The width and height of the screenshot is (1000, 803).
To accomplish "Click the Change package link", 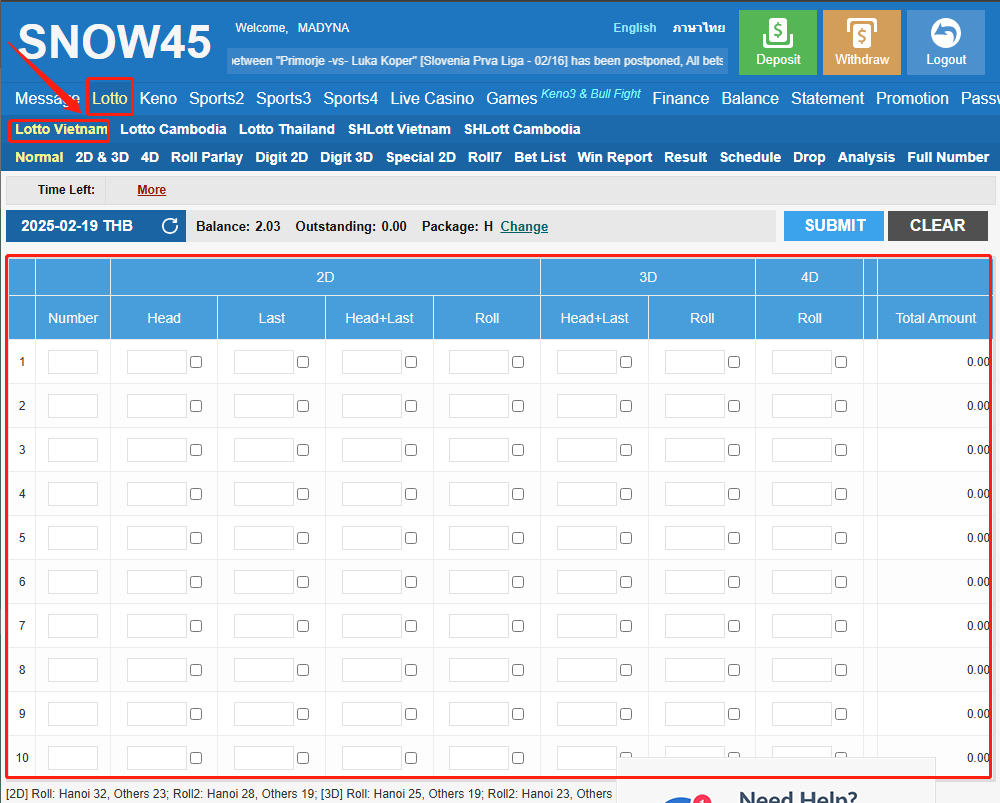I will point(524,227).
